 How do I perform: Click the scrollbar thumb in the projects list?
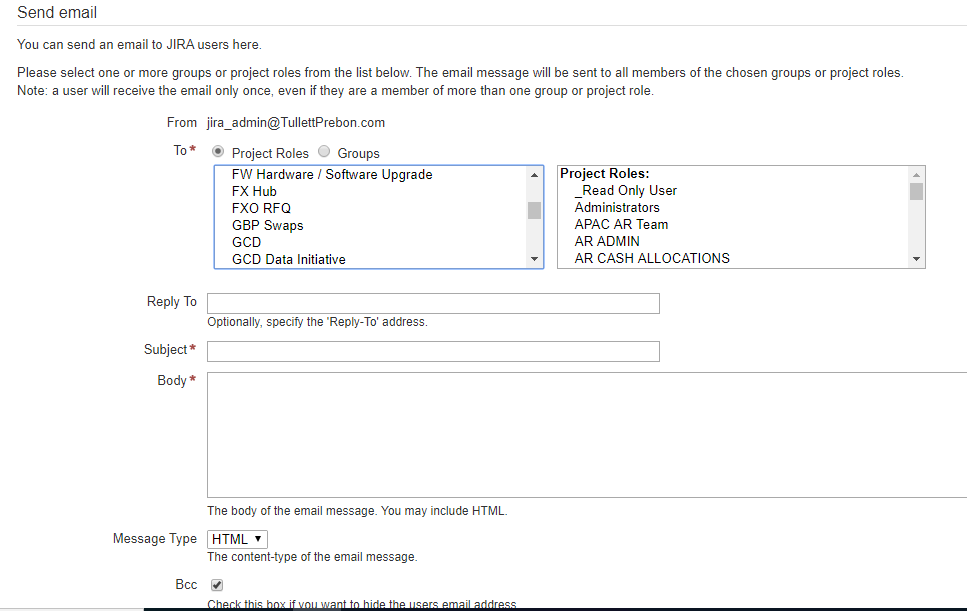pos(534,212)
